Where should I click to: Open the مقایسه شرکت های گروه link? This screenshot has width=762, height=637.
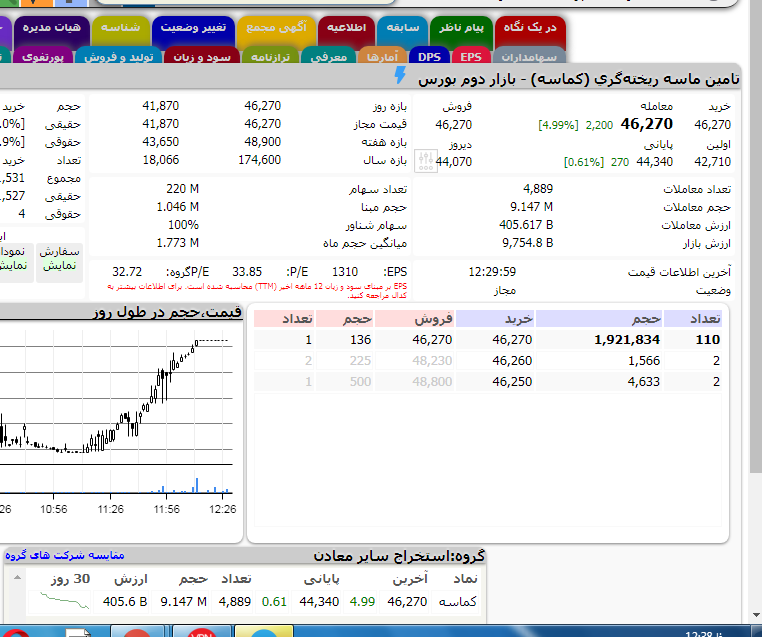65,555
